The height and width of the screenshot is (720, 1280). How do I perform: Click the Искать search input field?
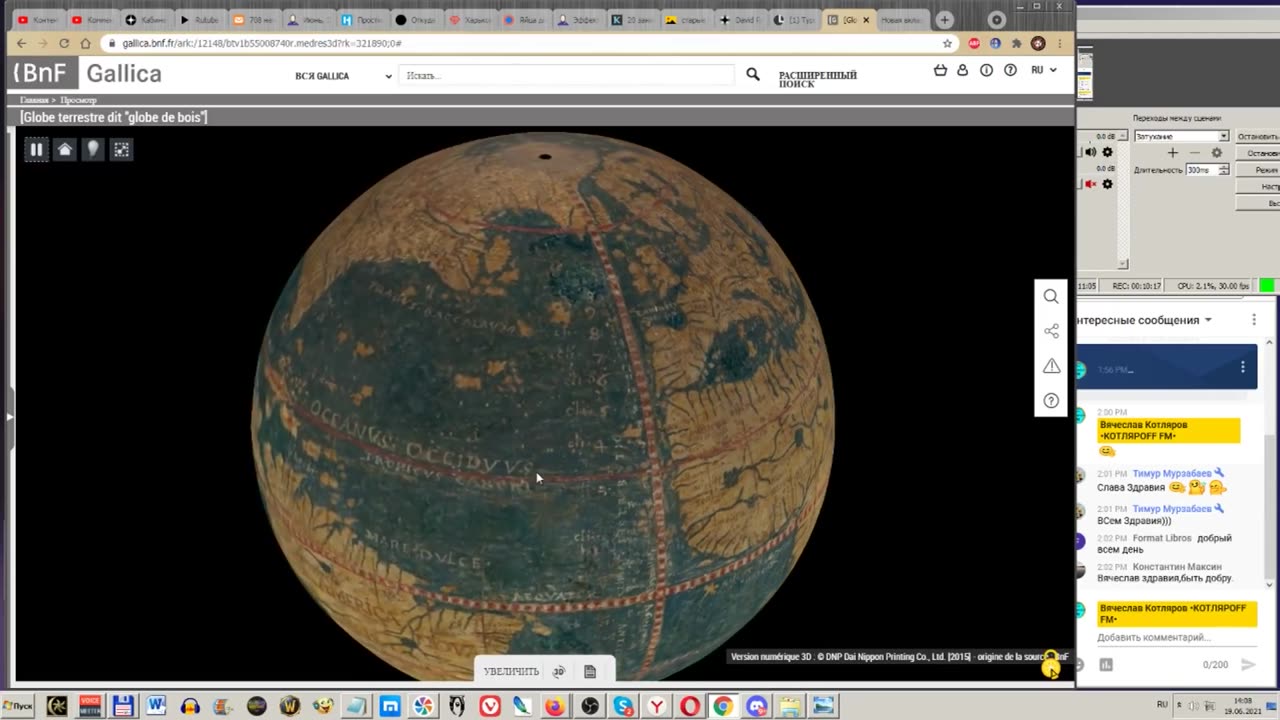pos(566,75)
